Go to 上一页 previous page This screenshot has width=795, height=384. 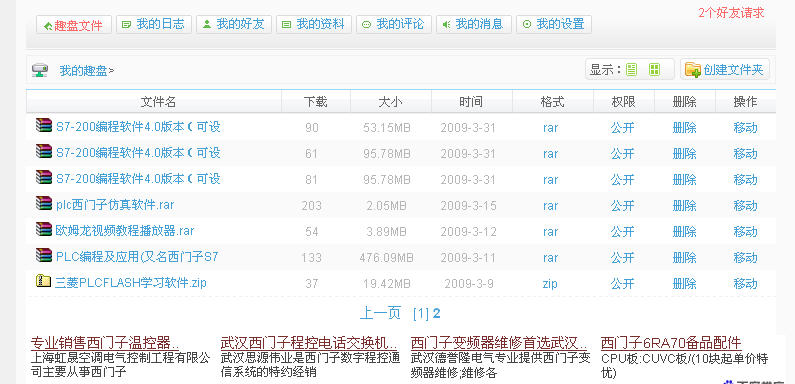380,313
